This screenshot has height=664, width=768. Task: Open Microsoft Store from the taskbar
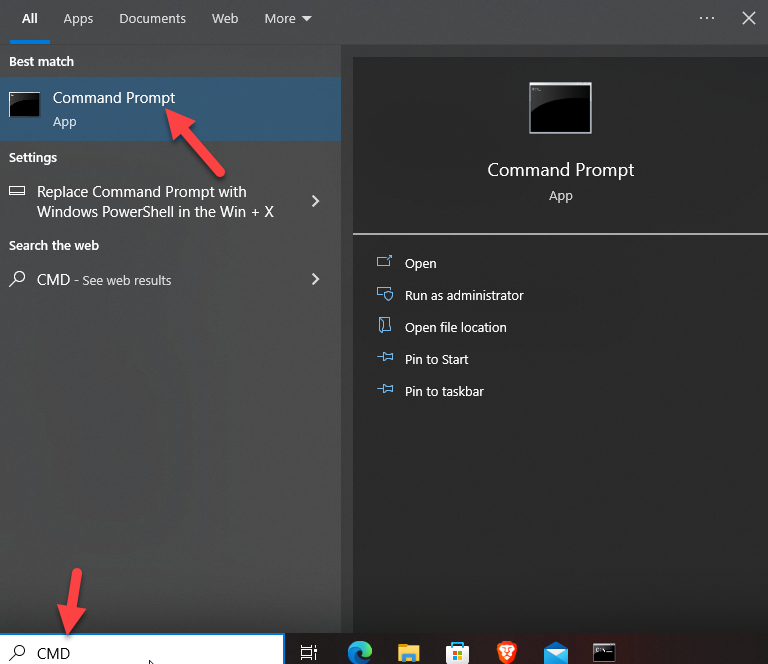457,653
